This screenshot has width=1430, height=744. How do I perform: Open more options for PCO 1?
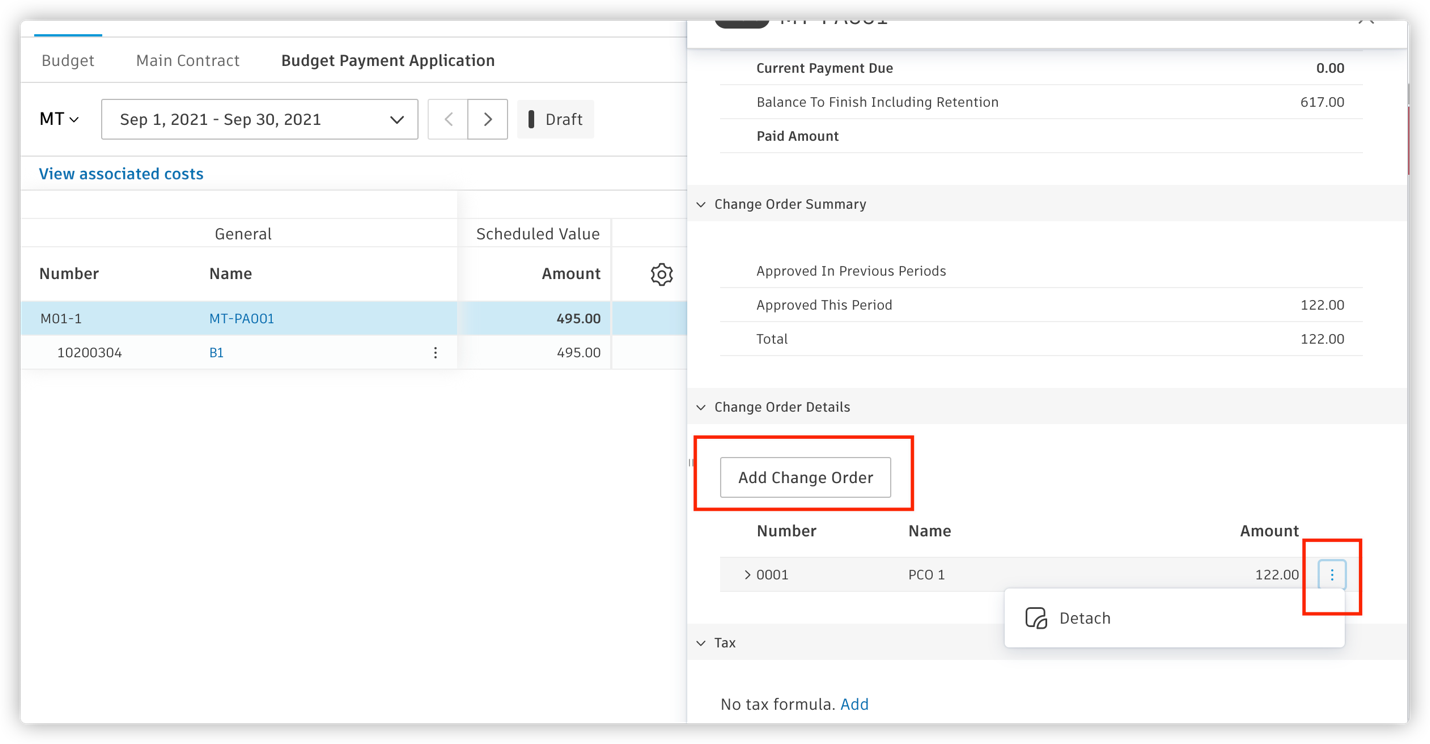(x=1331, y=574)
